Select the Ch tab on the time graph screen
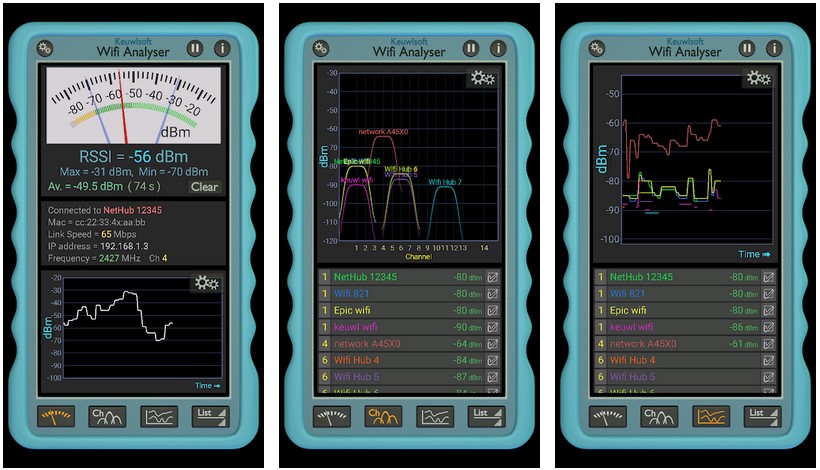 (659, 417)
